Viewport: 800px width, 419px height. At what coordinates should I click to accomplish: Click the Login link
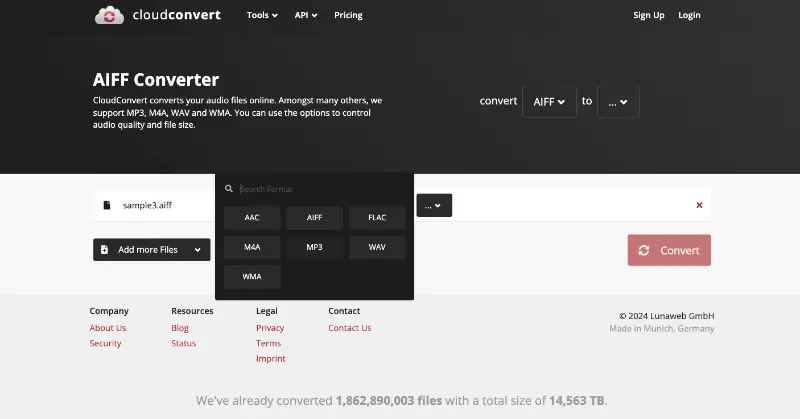pyautogui.click(x=689, y=15)
